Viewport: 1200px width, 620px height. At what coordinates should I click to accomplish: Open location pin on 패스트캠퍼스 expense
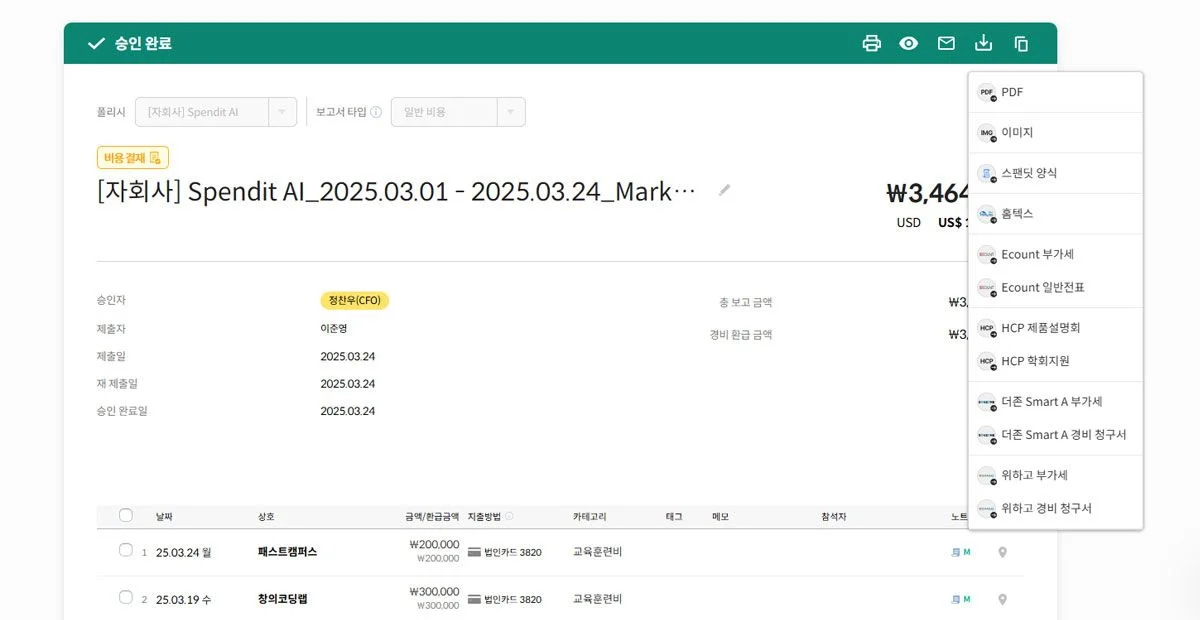(1002, 551)
